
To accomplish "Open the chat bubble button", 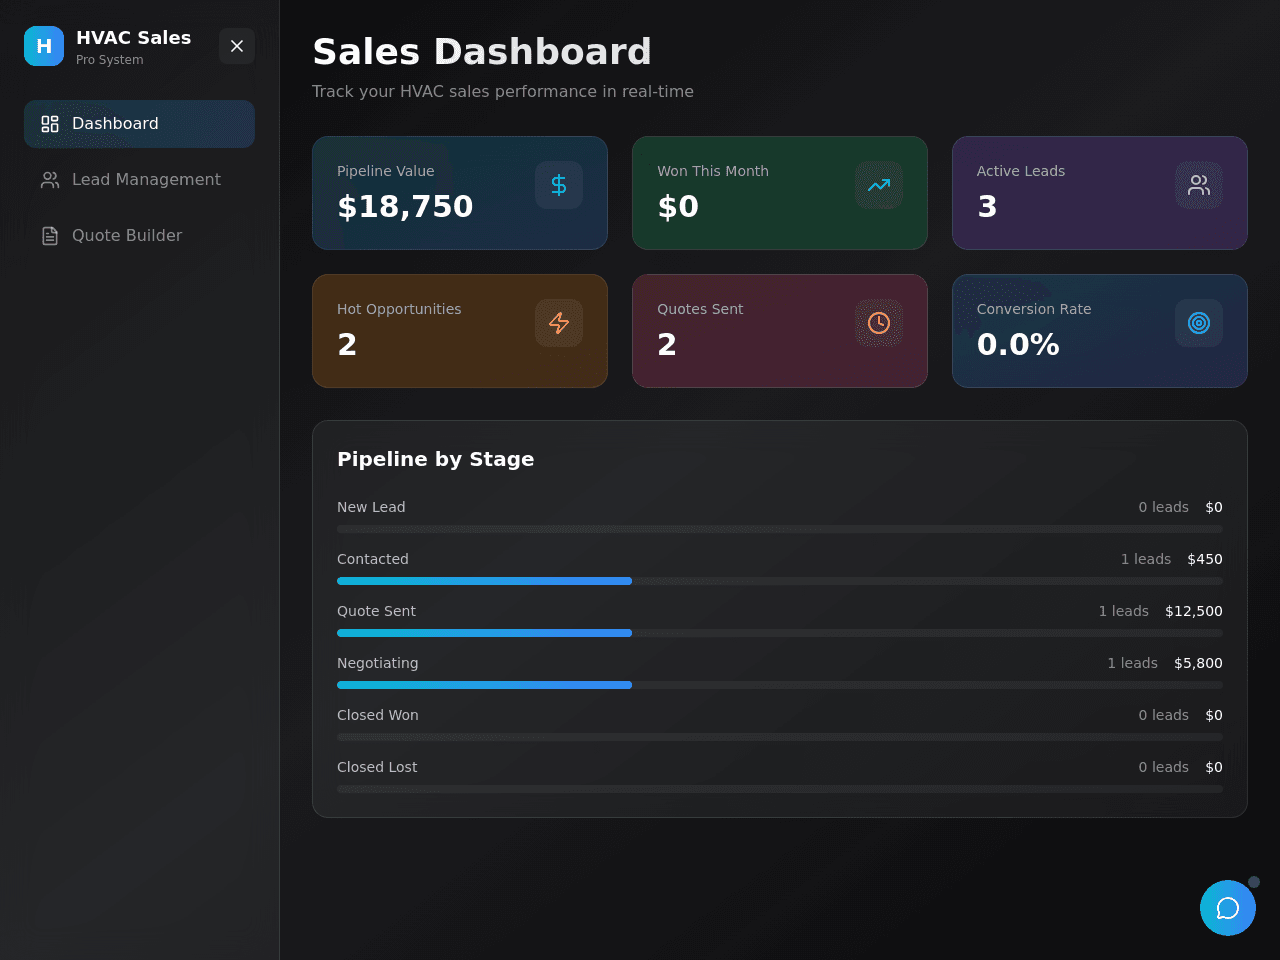I will tap(1228, 908).
